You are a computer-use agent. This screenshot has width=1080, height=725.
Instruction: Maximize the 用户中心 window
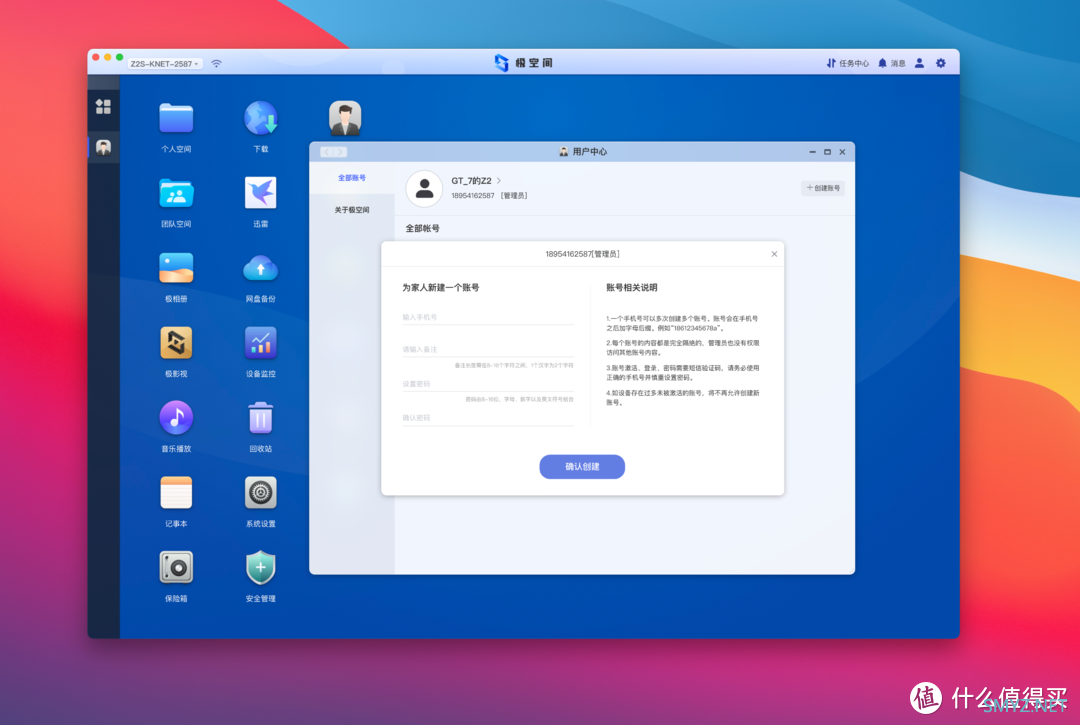[x=827, y=152]
